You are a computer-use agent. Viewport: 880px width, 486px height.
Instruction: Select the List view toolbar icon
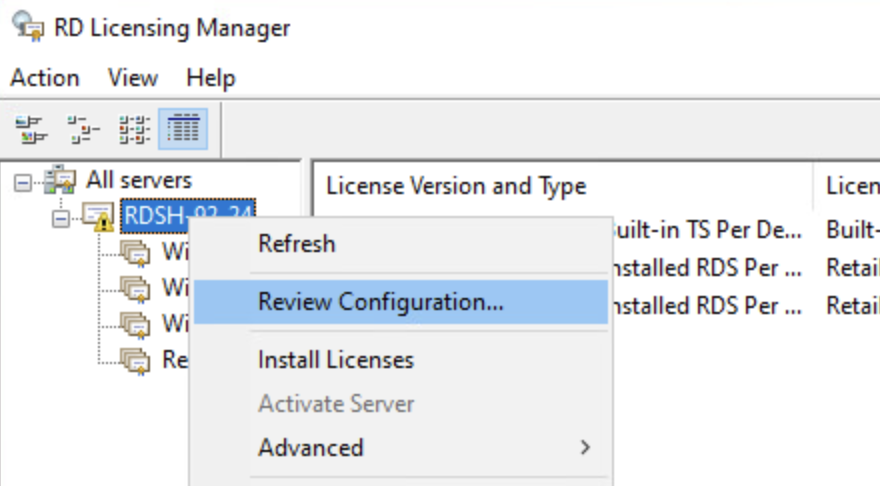(134, 129)
